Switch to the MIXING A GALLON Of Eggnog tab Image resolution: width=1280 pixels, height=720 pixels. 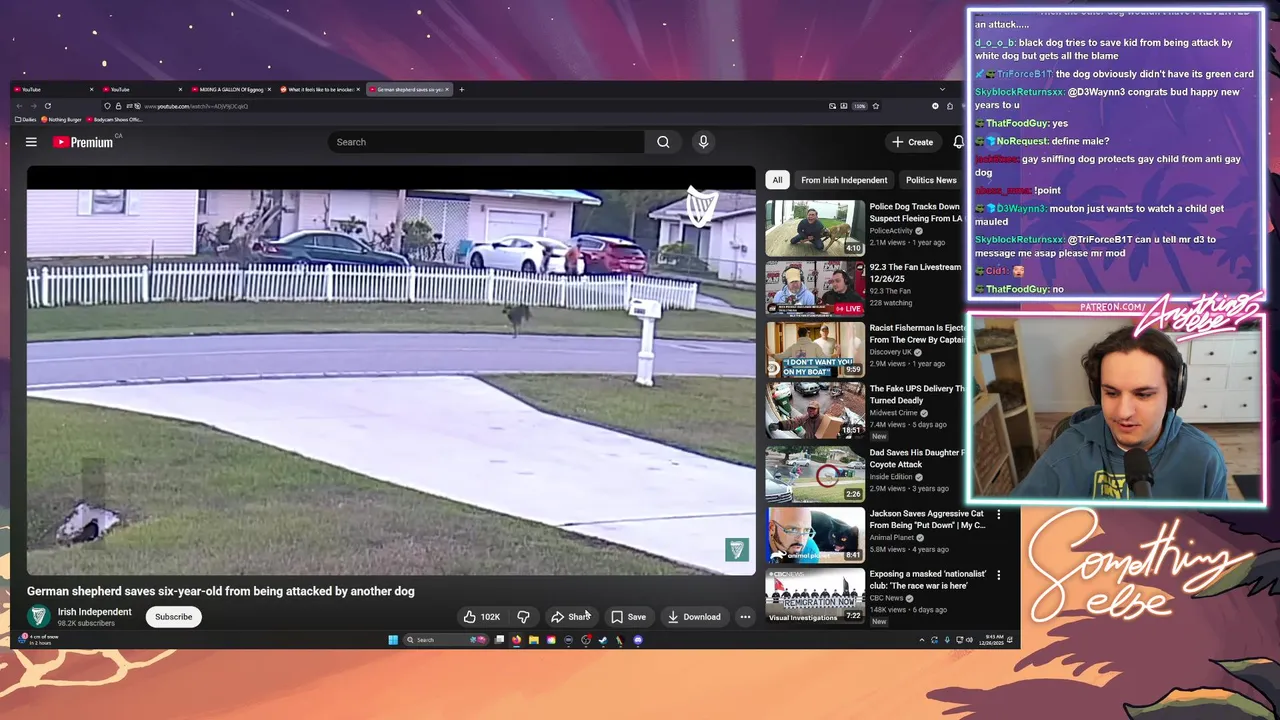point(231,90)
